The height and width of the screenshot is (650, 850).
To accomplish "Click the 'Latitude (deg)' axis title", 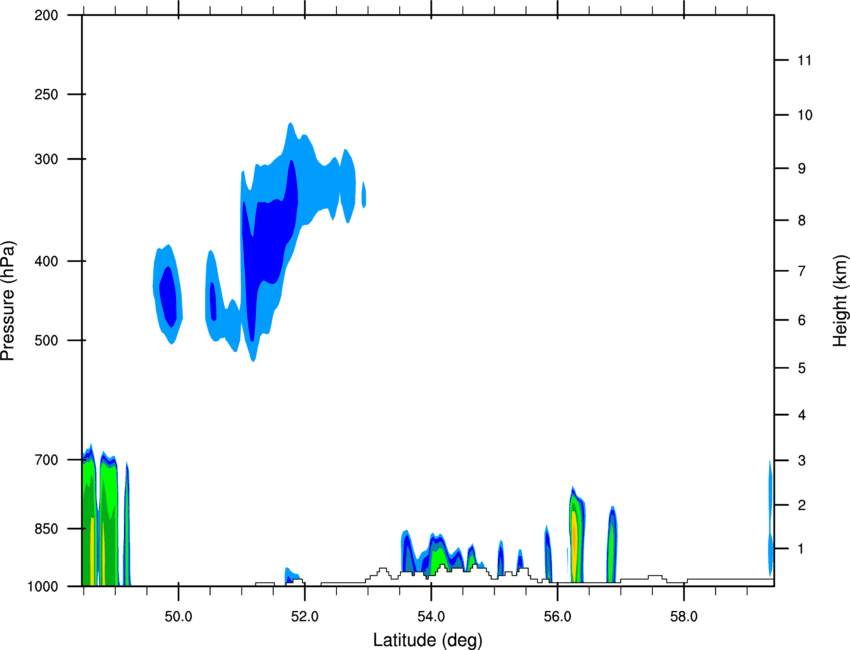I will [x=428, y=640].
